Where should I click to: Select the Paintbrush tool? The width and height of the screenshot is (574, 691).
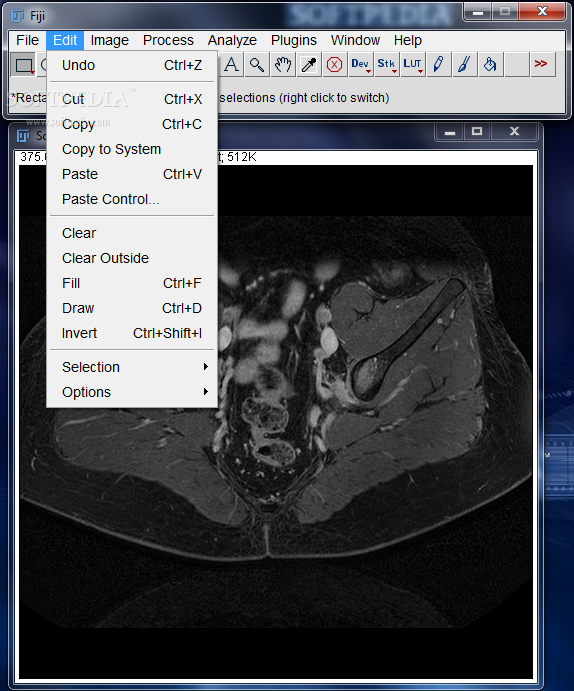[465, 65]
